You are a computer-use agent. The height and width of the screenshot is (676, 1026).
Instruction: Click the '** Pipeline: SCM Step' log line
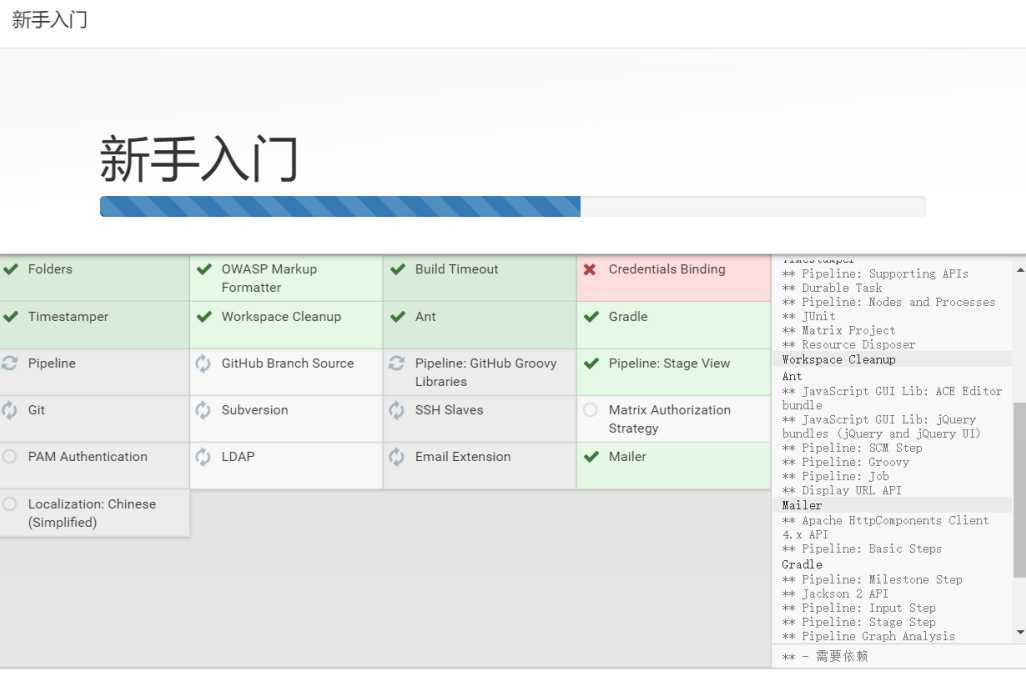(x=852, y=448)
